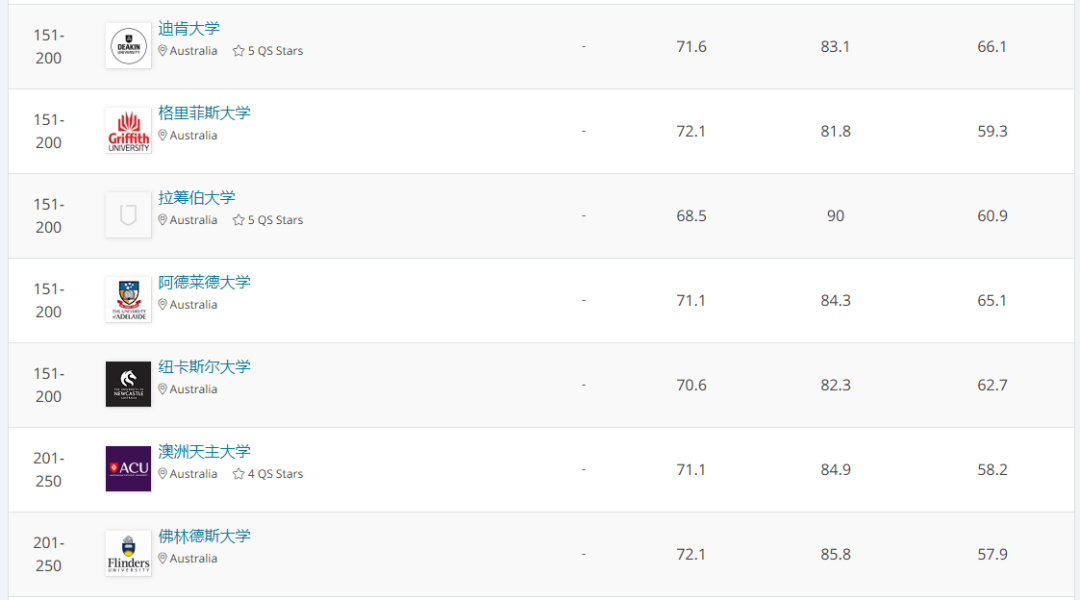Click the 151-200 rank of 纽卡斯尔大学

tap(48, 385)
